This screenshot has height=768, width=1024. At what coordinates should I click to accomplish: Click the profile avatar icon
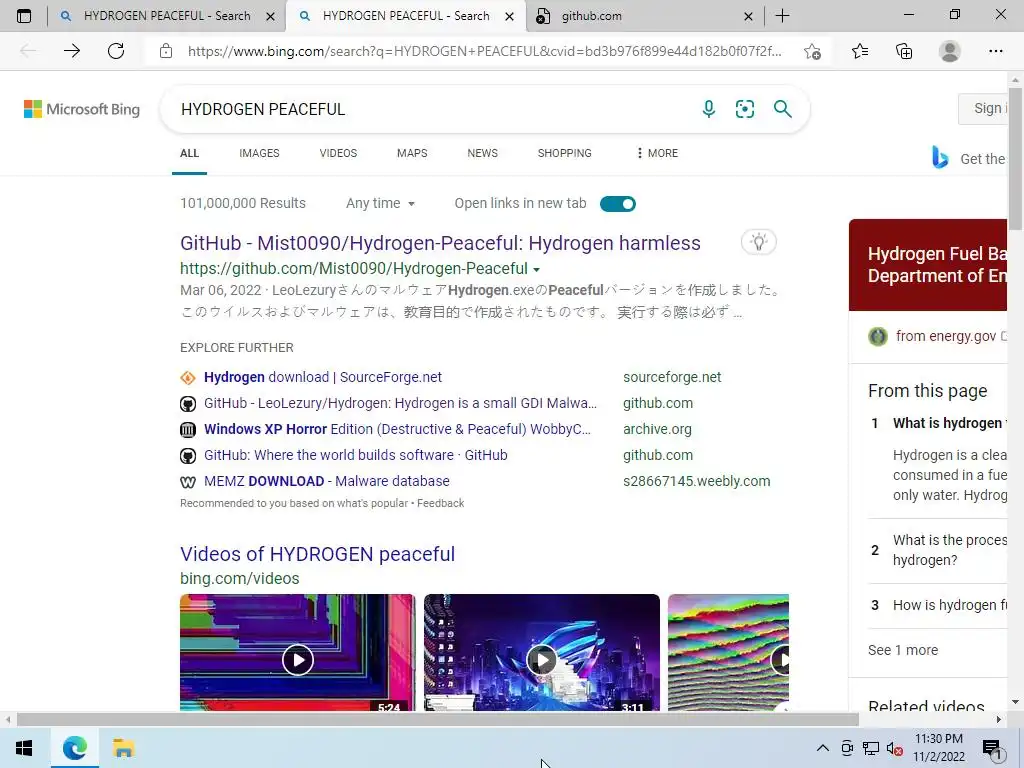point(950,51)
